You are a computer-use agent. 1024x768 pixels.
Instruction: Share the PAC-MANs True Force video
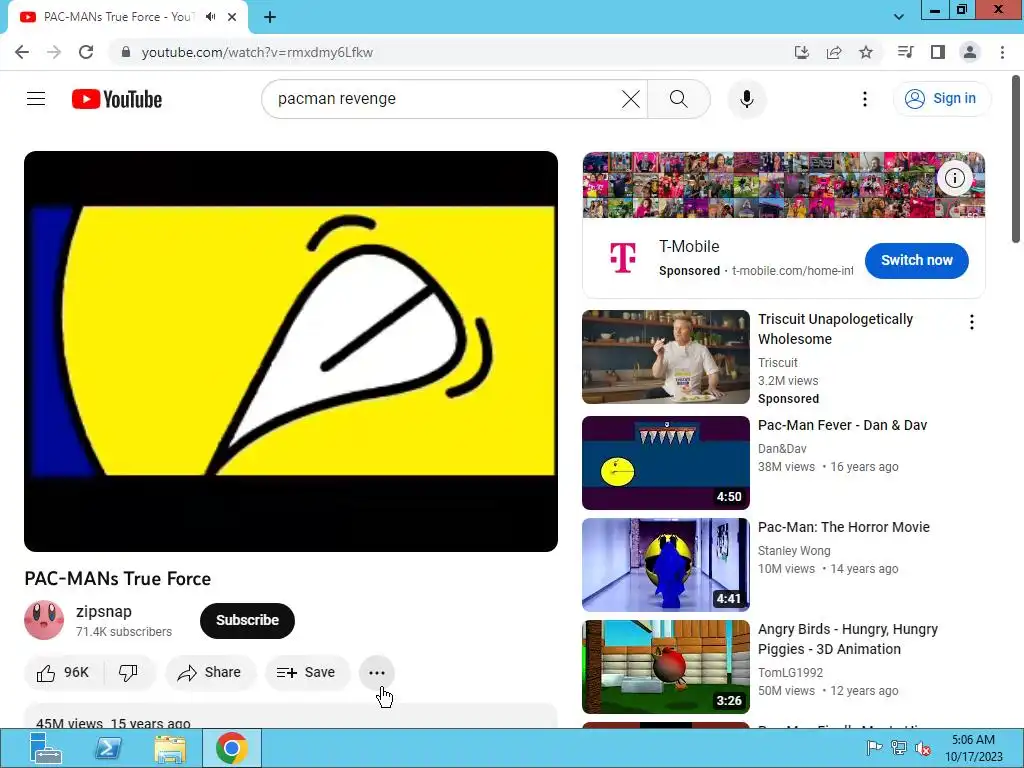[x=210, y=673]
